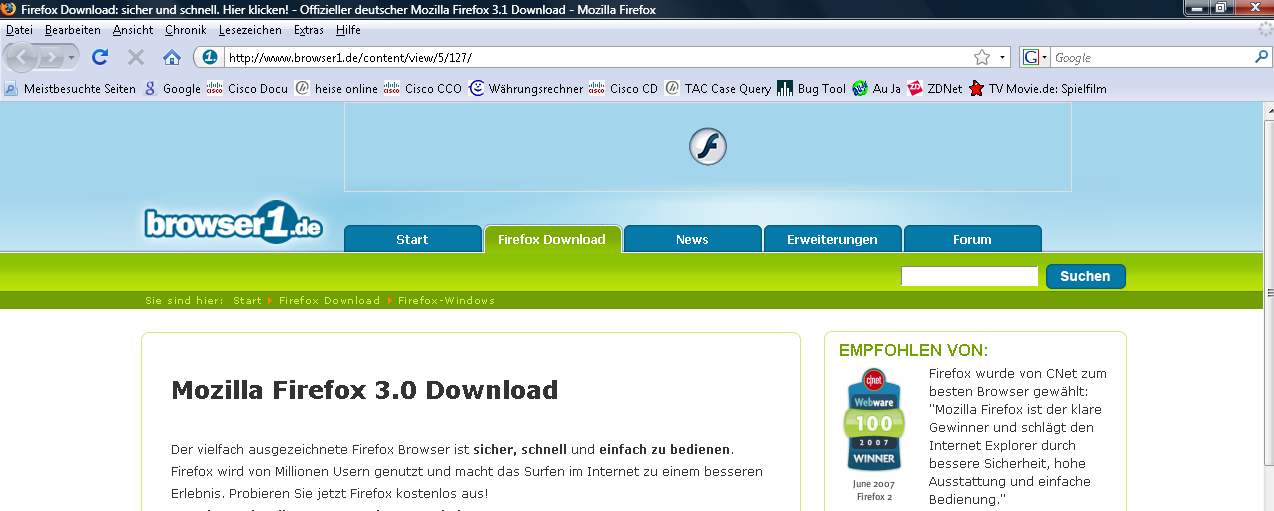Screen dimensions: 1274x511
Task: Open the Forum tab
Action: point(972,239)
